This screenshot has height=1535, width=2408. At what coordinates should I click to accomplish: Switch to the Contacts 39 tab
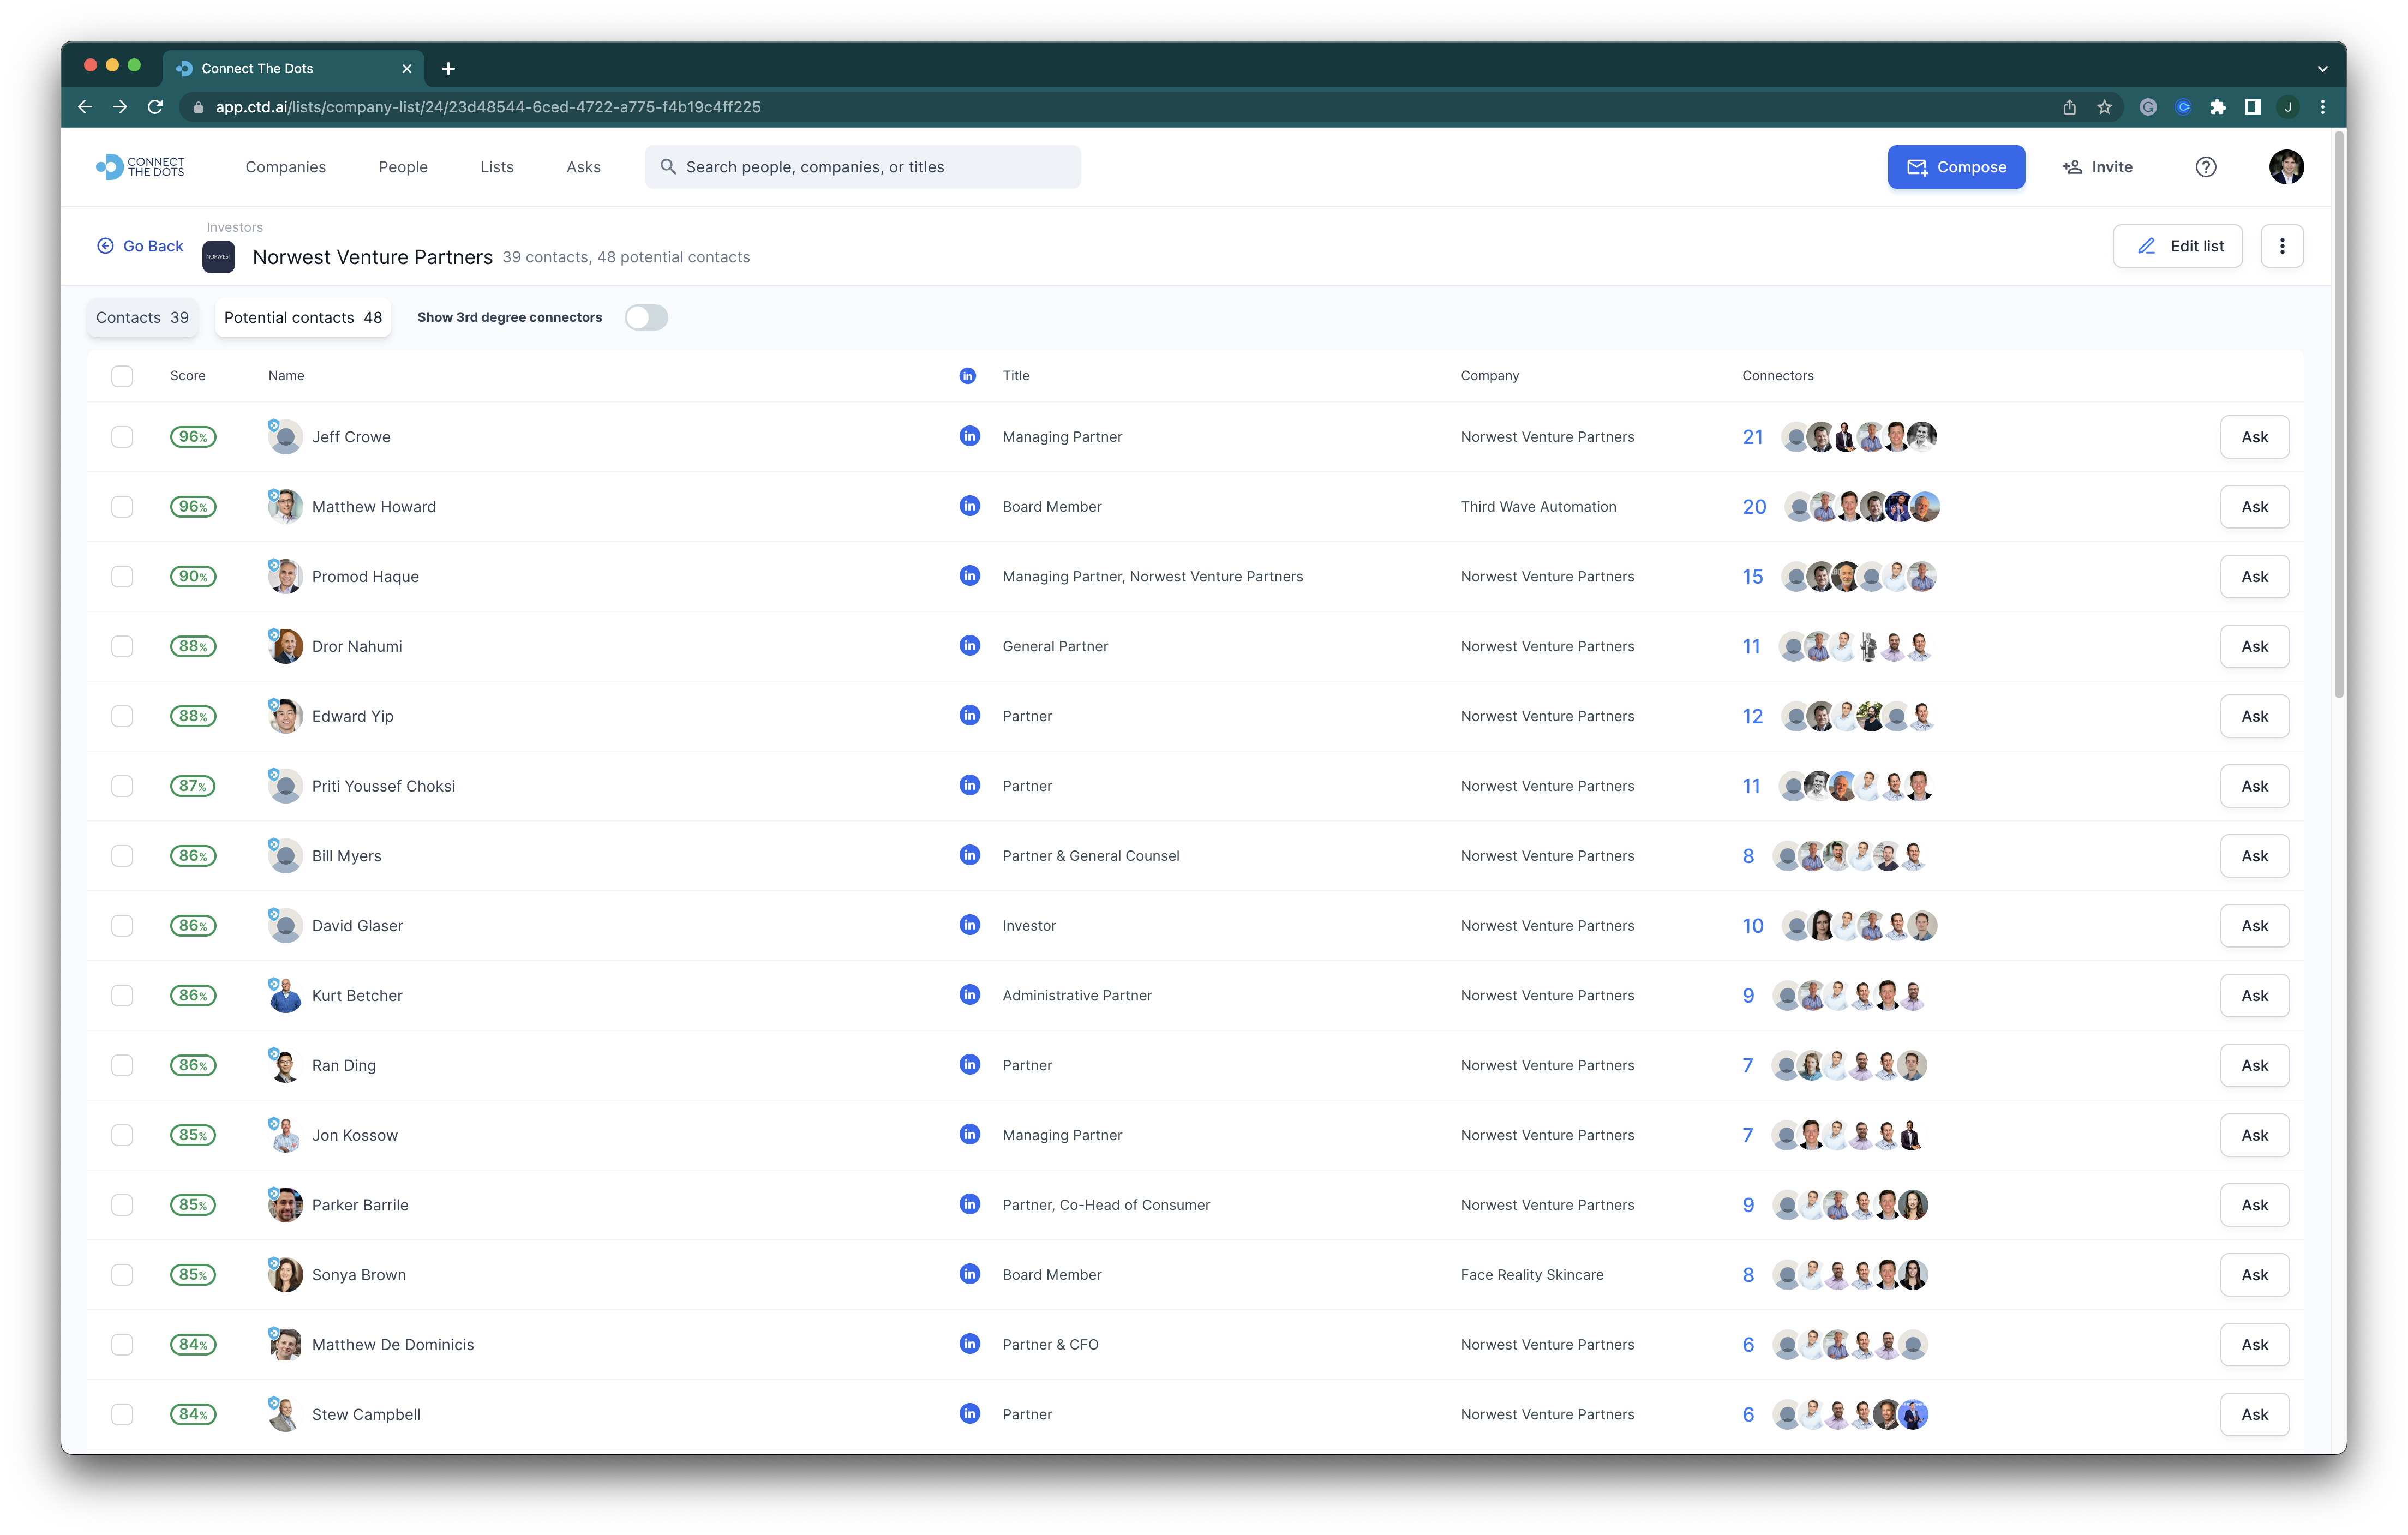click(142, 318)
